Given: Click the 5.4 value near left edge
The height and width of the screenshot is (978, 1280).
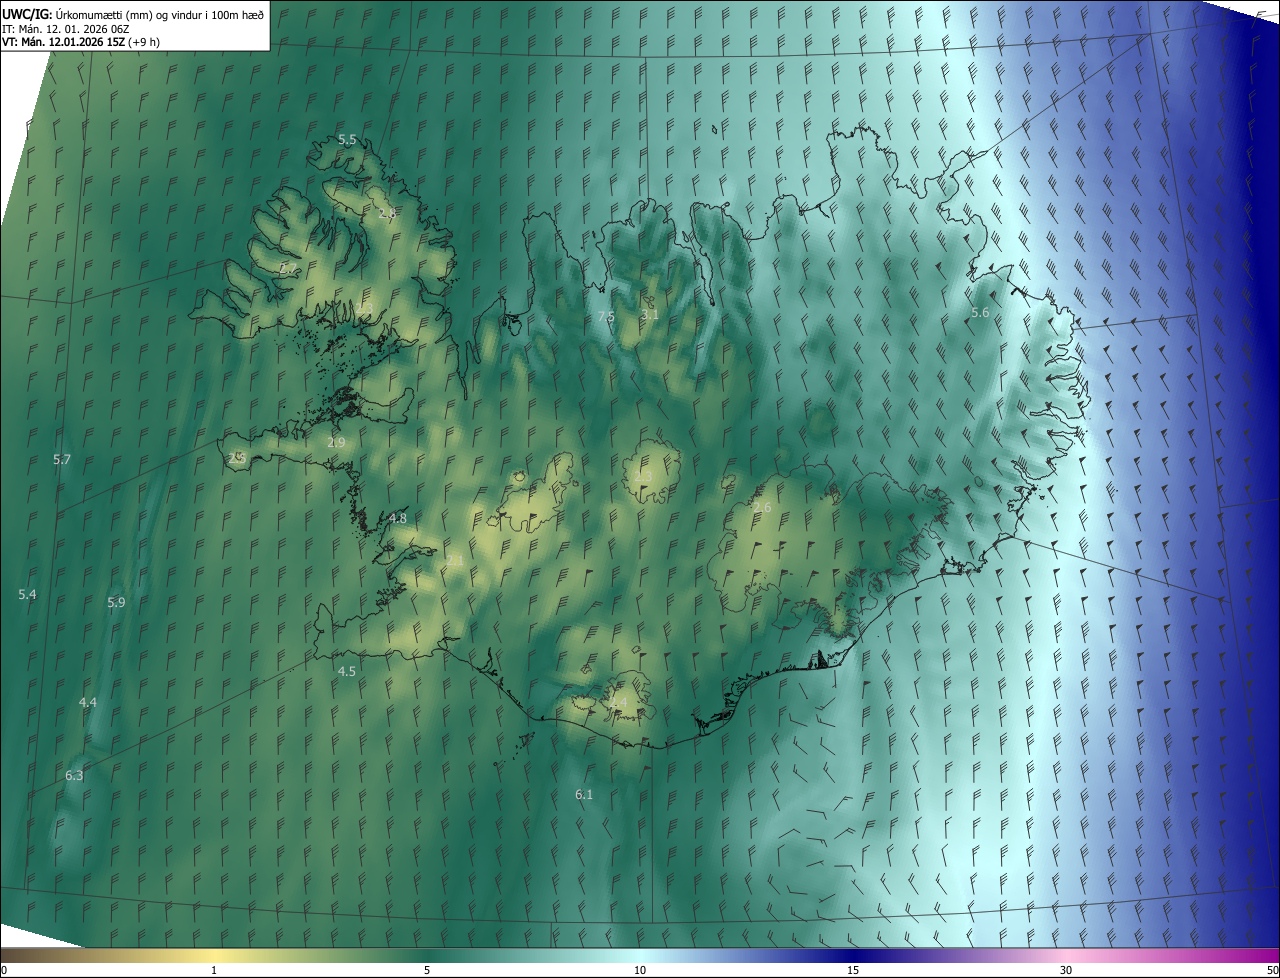Looking at the screenshot, I should (27, 594).
